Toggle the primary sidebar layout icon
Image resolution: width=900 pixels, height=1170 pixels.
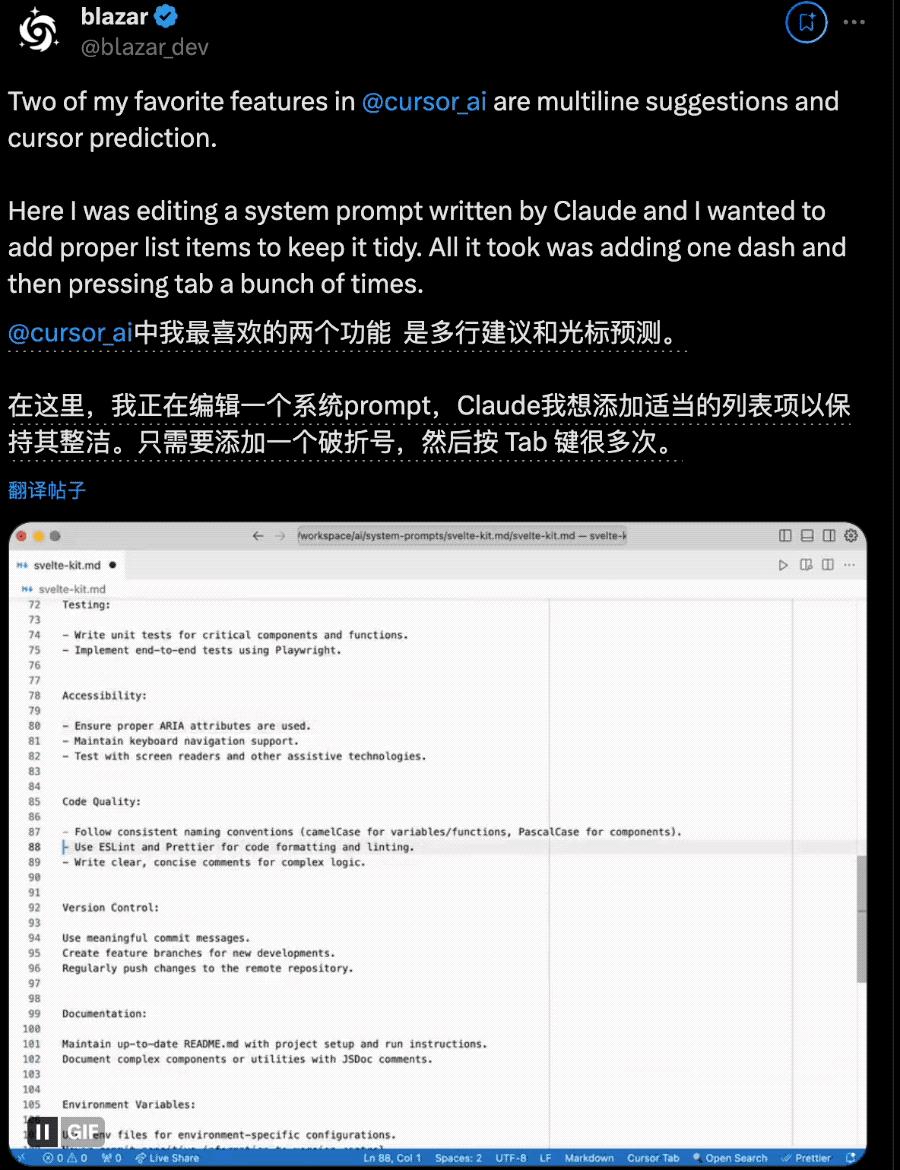tap(785, 536)
